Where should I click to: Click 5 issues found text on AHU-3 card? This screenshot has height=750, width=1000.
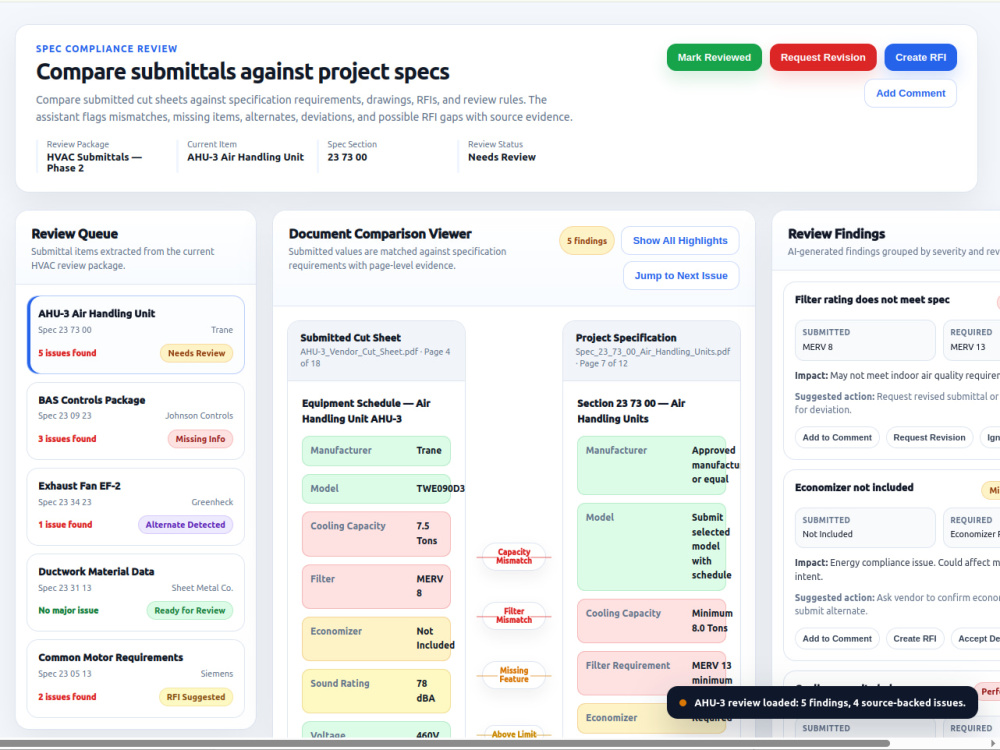(x=67, y=353)
